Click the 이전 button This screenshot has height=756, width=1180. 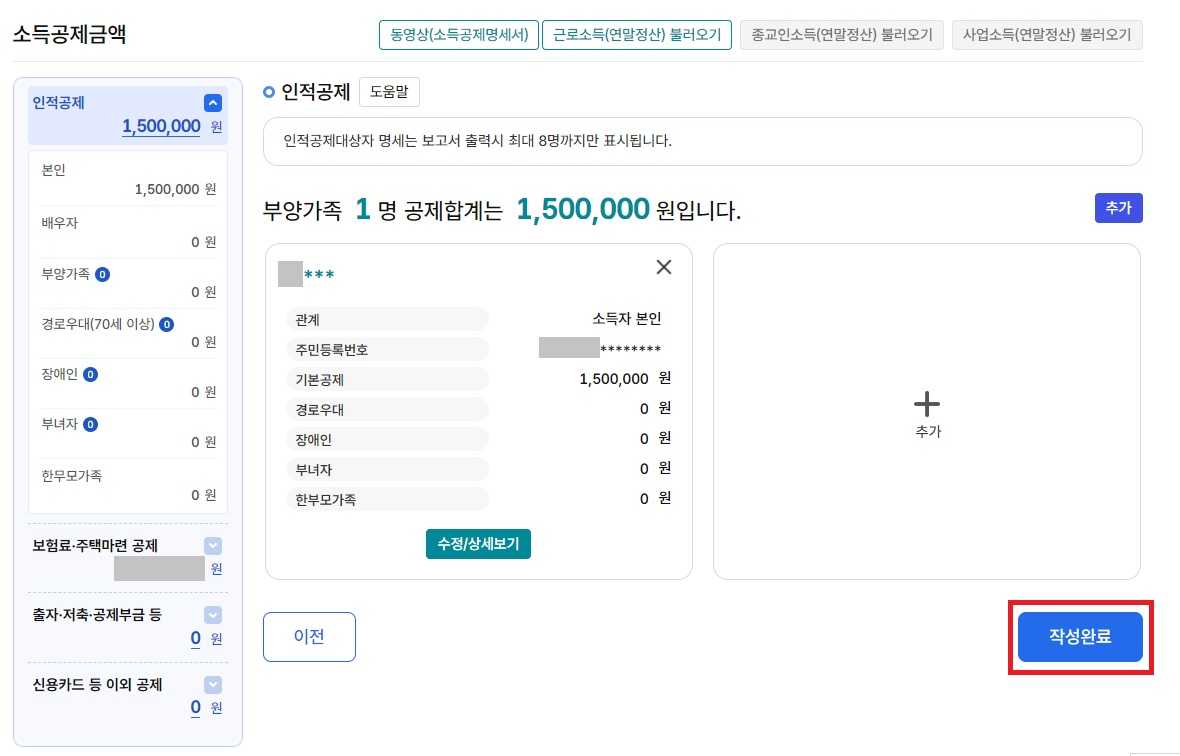click(x=309, y=636)
